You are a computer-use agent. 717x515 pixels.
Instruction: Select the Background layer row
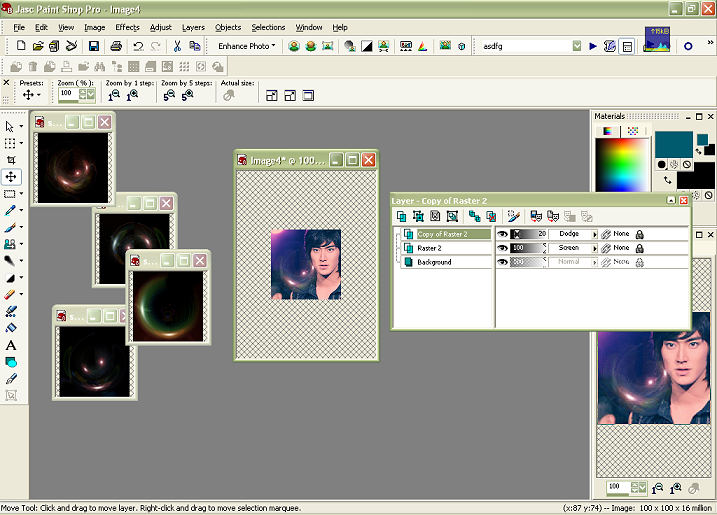[x=446, y=262]
